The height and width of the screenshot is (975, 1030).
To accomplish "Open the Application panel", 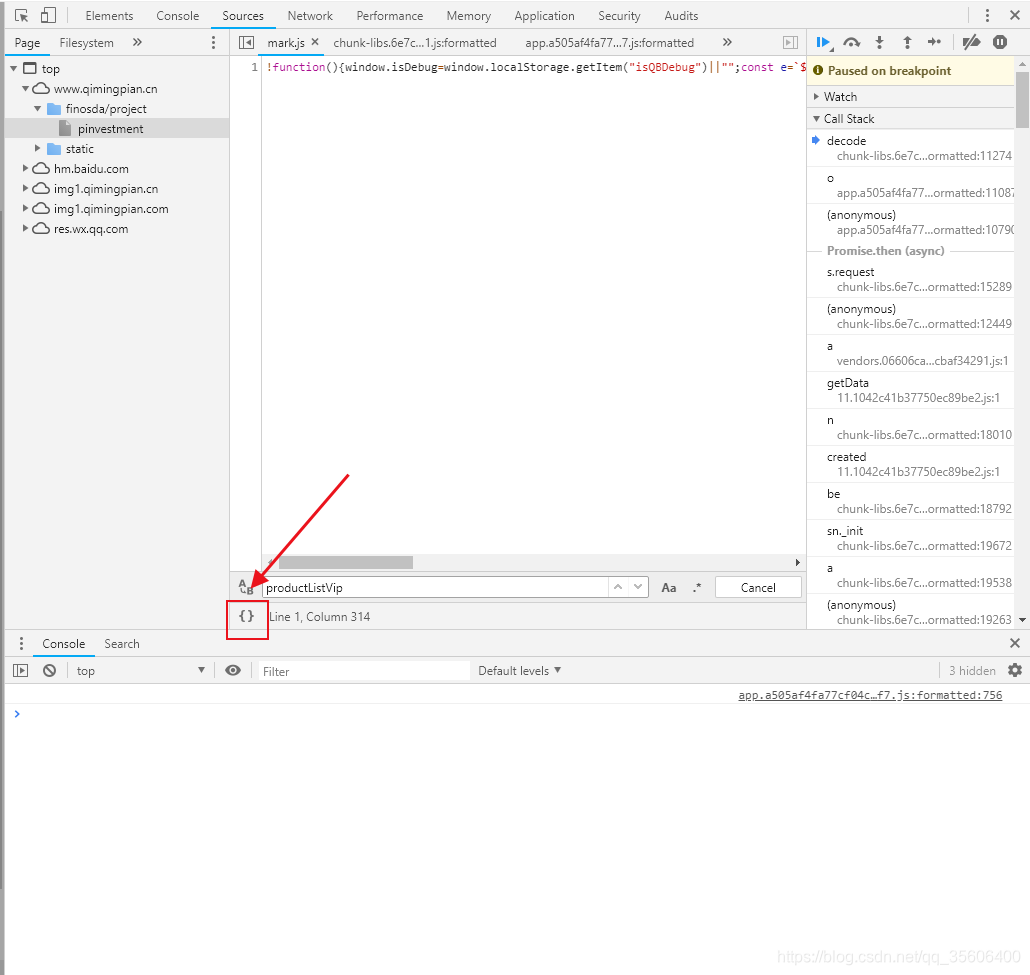I will click(x=545, y=16).
